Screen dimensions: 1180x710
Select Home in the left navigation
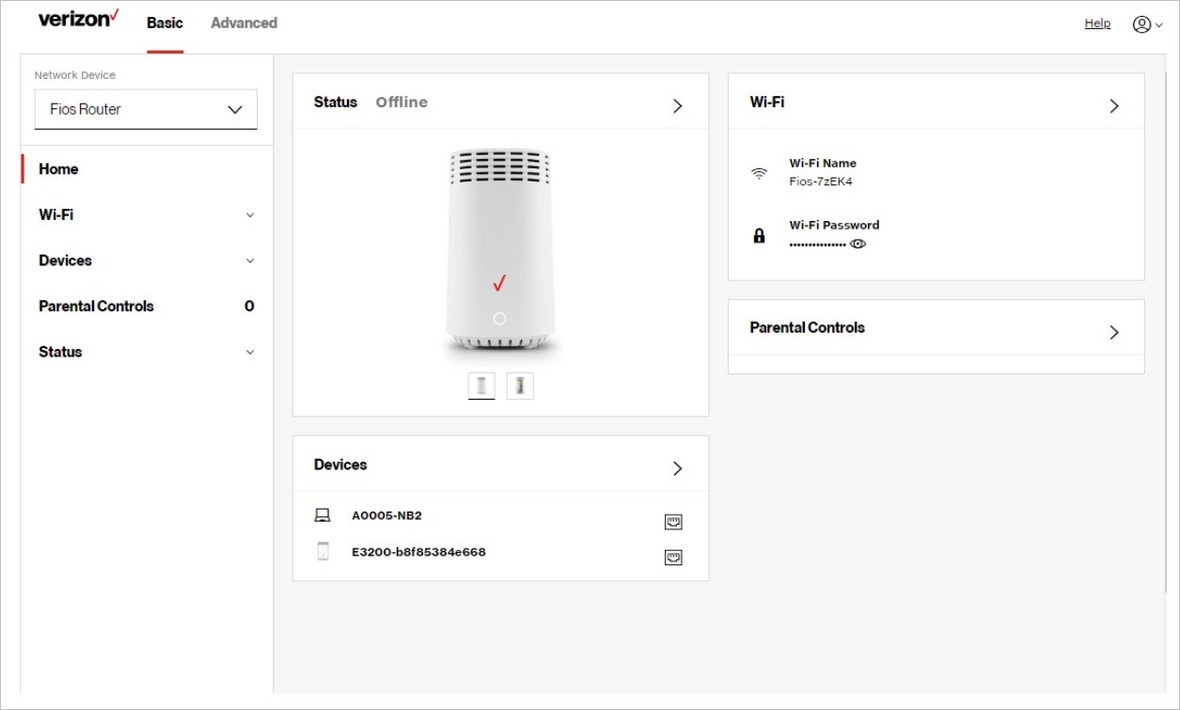click(x=58, y=169)
